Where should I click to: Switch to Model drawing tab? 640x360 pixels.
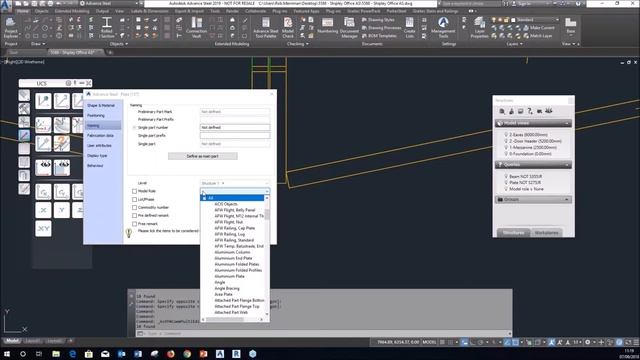click(x=12, y=341)
